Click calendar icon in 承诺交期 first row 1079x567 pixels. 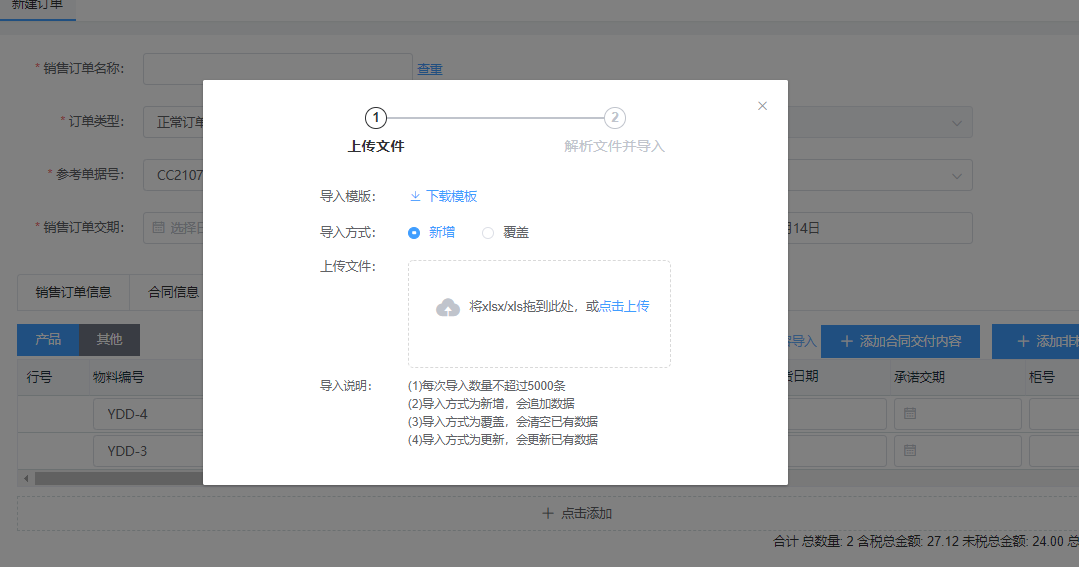coord(910,414)
